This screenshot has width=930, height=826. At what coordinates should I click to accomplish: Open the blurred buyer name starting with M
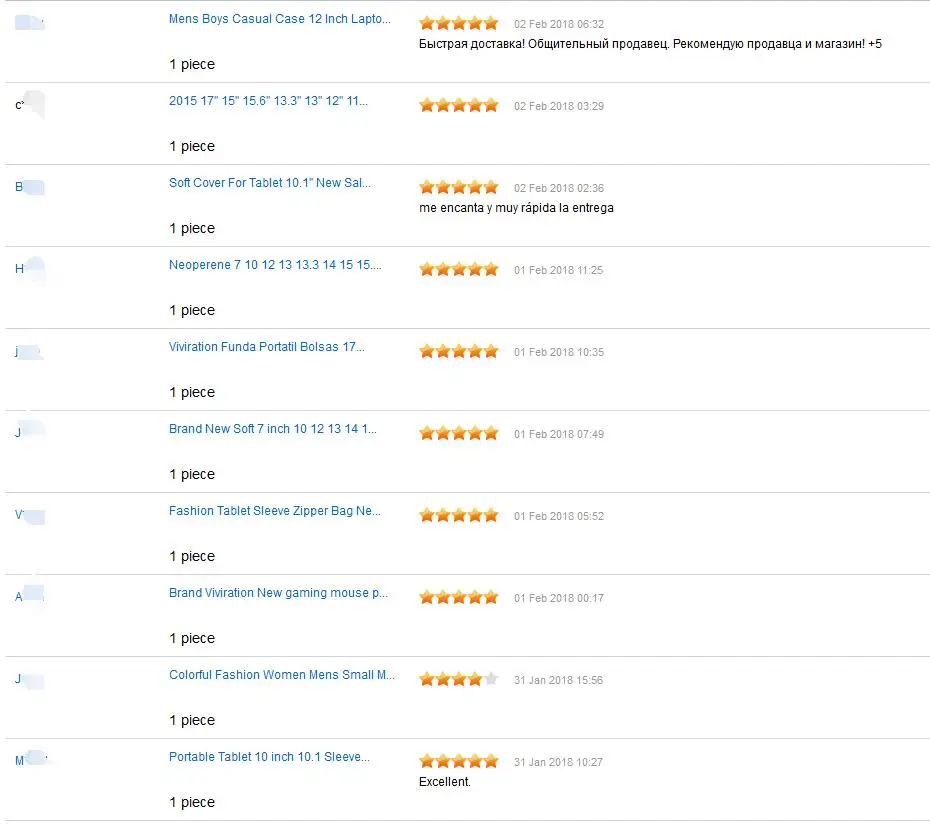(31, 760)
